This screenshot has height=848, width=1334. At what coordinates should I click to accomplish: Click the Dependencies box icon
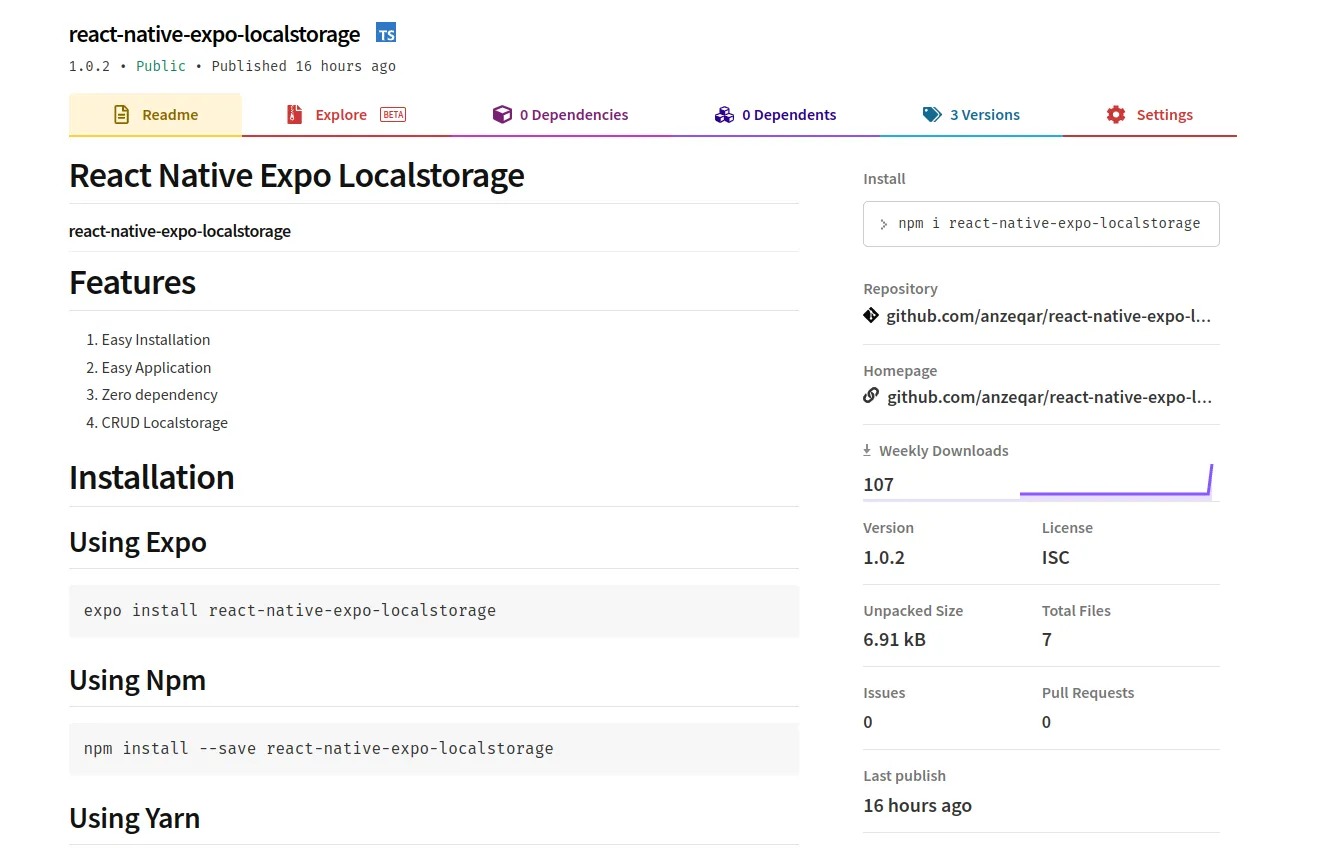[x=502, y=115]
